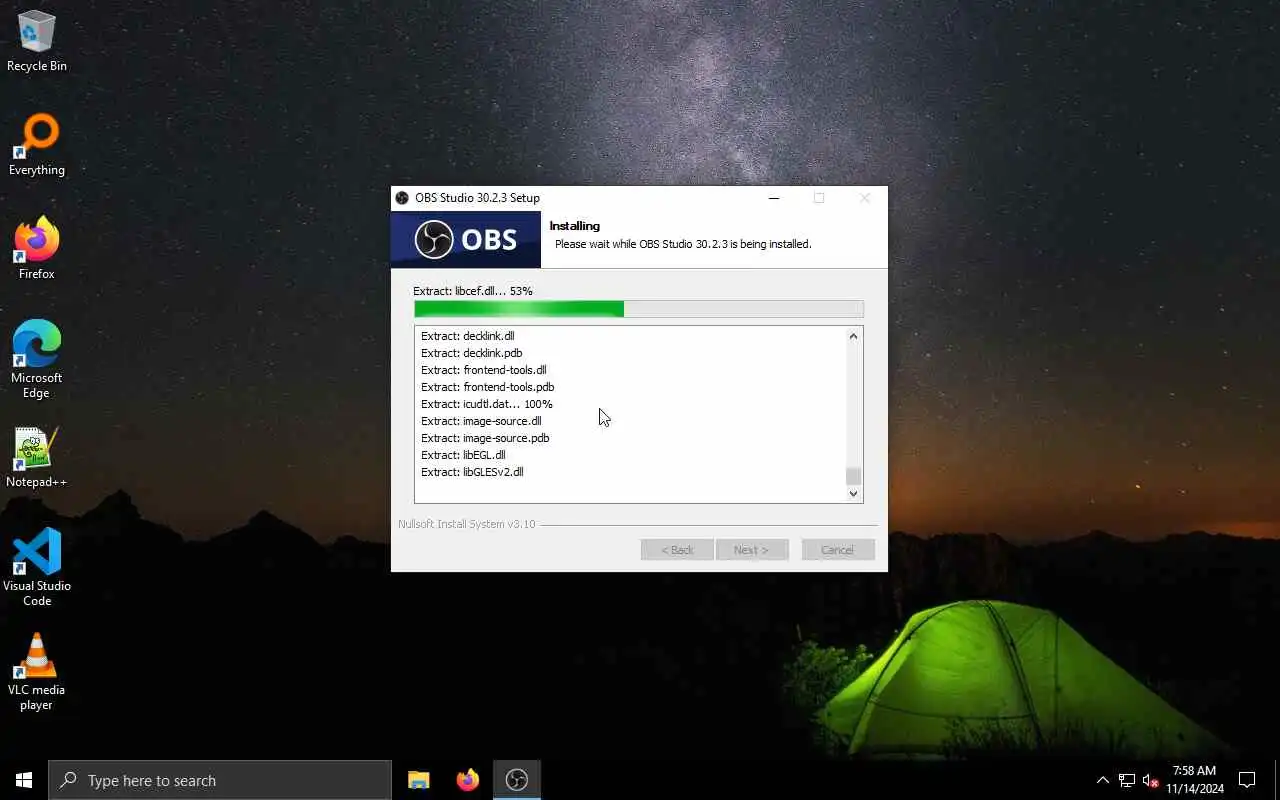Open the notification center icon
The width and height of the screenshot is (1280, 800).
pos(1247,780)
